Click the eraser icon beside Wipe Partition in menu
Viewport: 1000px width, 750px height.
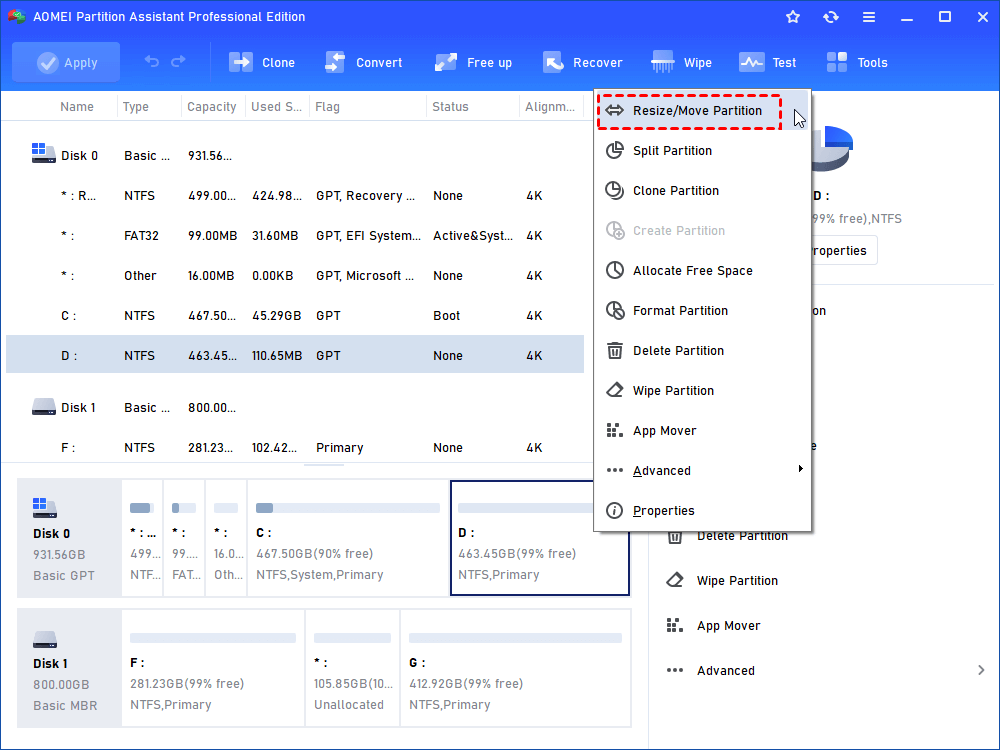click(x=615, y=390)
